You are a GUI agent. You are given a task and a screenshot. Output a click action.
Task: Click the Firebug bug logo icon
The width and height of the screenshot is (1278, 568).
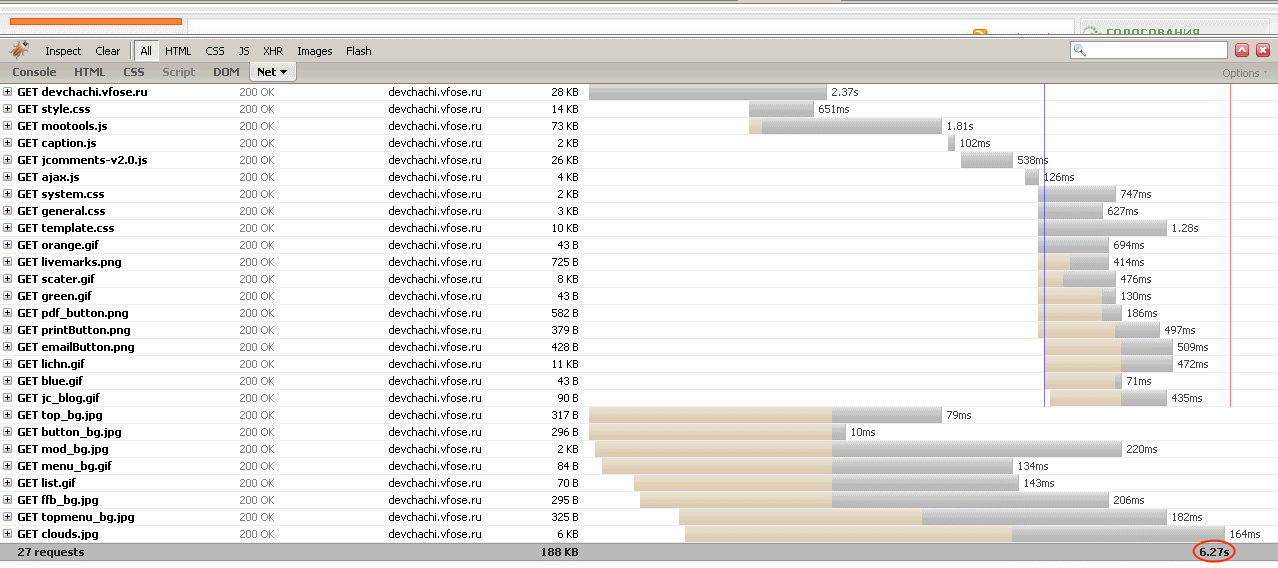coord(19,50)
